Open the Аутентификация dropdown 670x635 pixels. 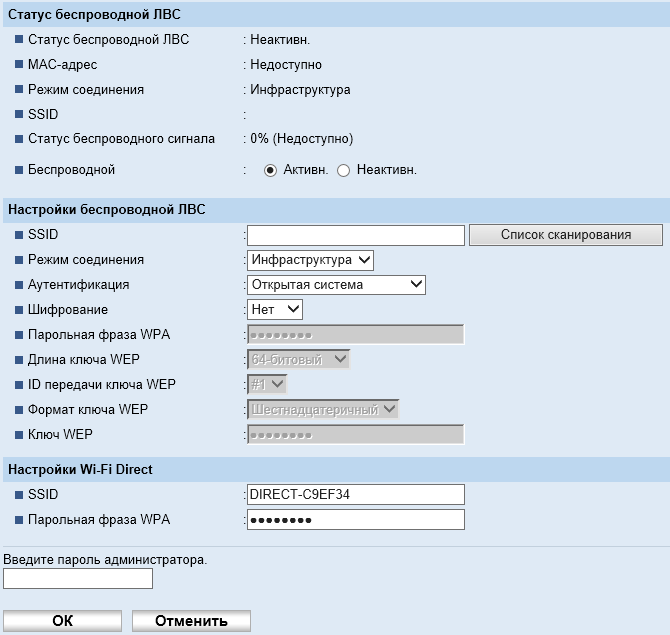pos(337,284)
